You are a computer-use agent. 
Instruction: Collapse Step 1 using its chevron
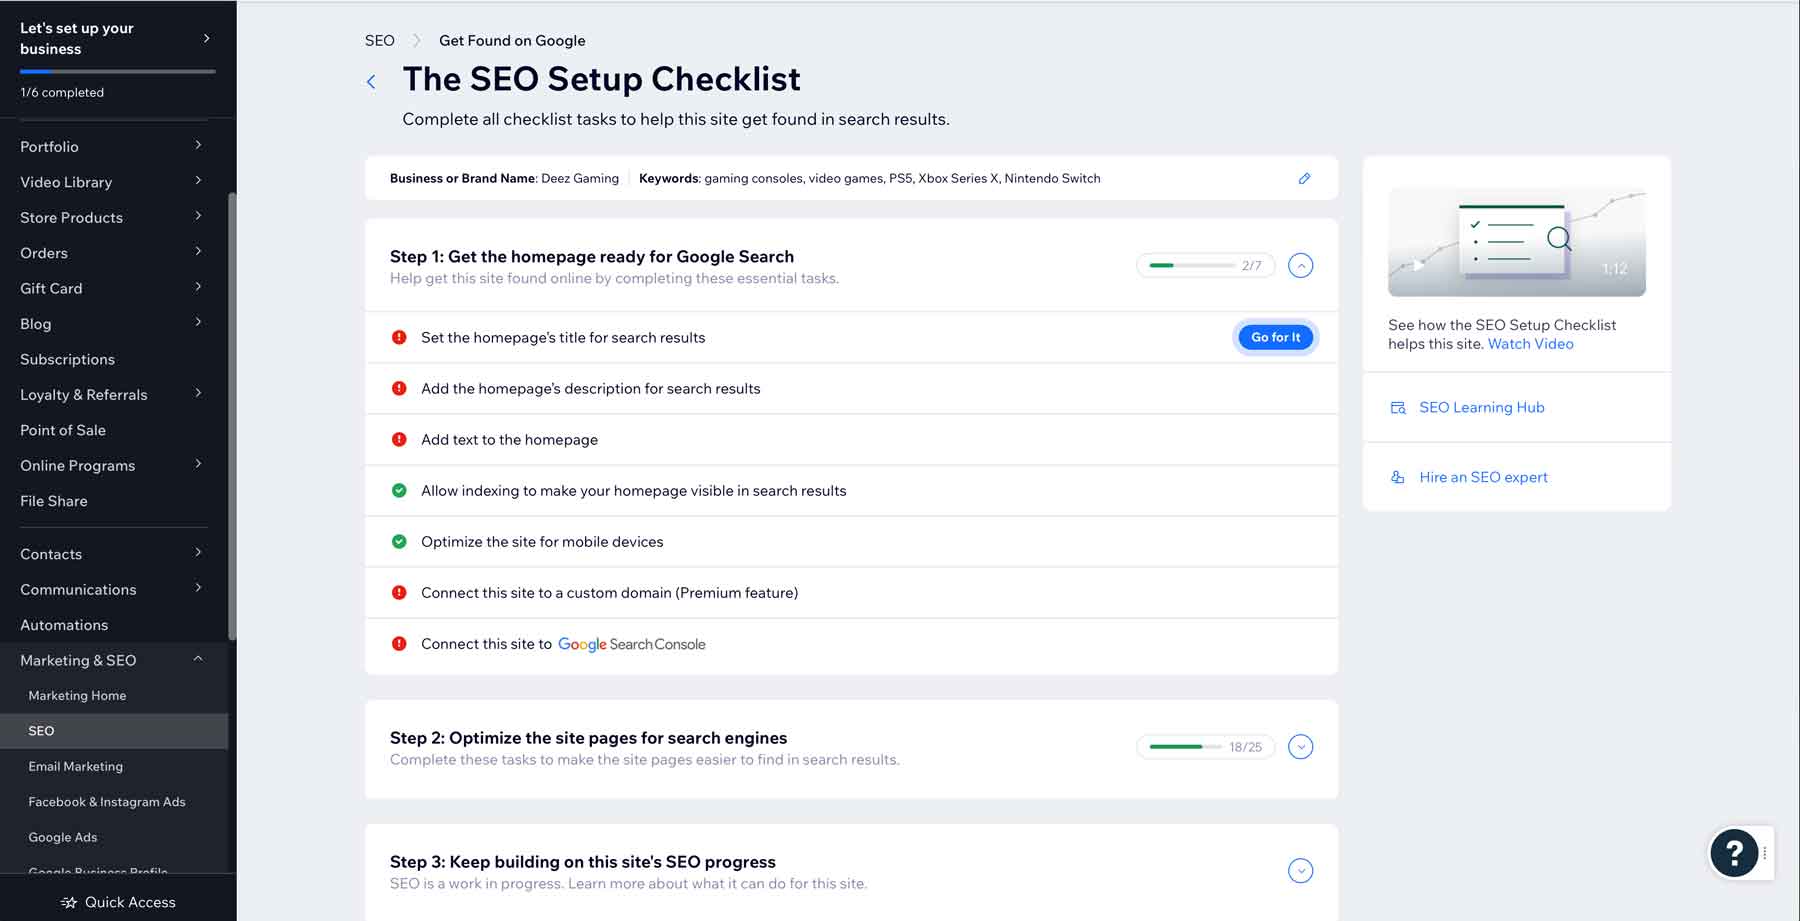[x=1301, y=265]
